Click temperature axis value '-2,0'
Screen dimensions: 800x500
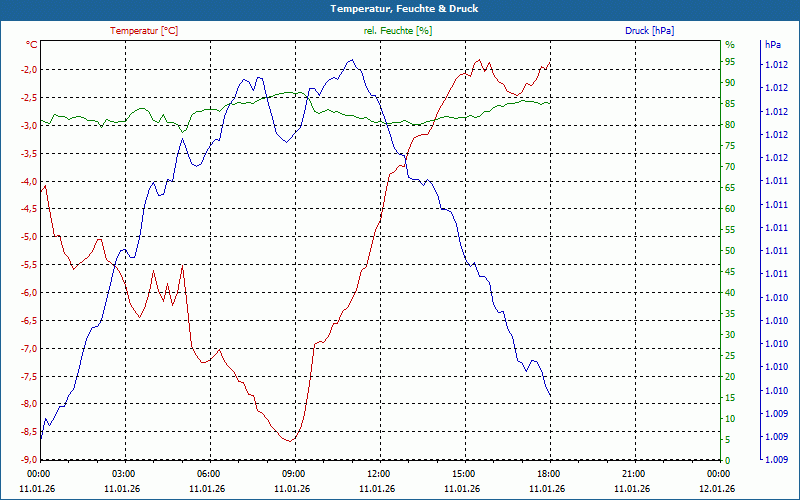pos(29,69)
